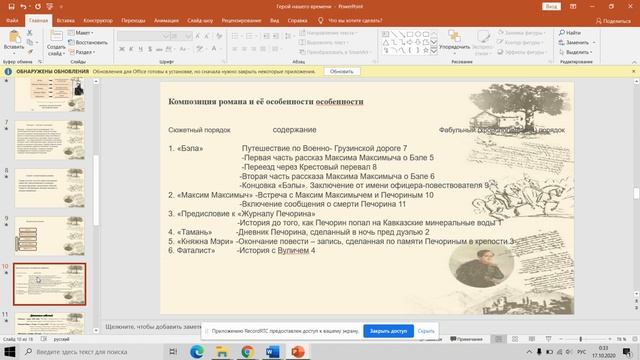Select slide 9 thumbnail
Screen dimensions: 640x360
coord(50,236)
